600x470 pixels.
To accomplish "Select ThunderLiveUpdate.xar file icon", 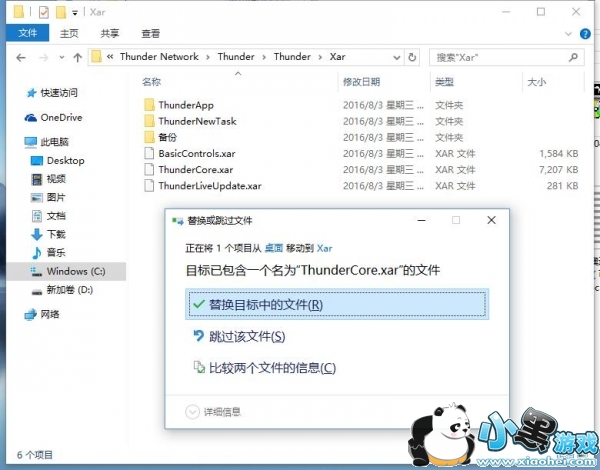I will (149, 185).
